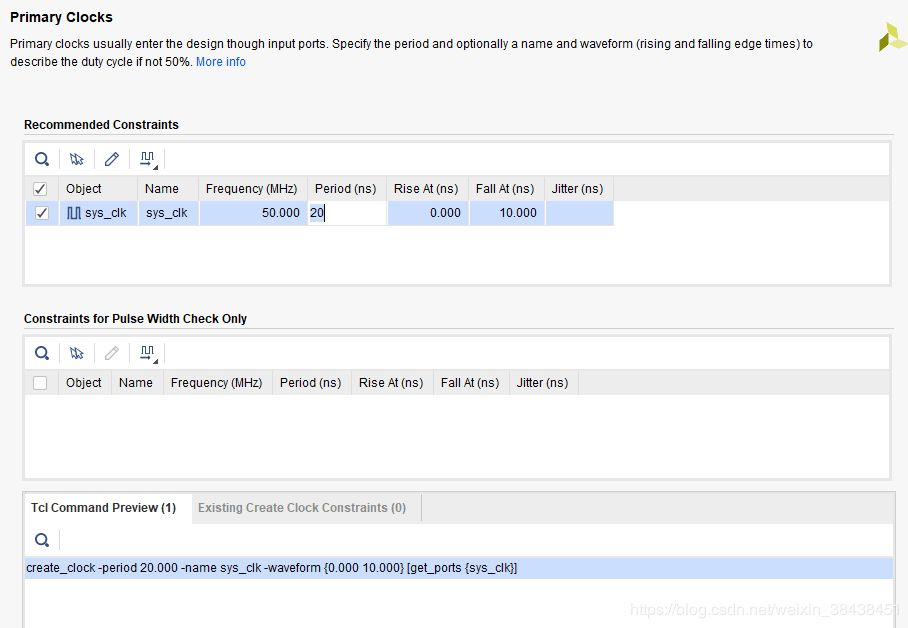The height and width of the screenshot is (628, 908).
Task: Select the create_clock Tcl command line
Action: 272,568
